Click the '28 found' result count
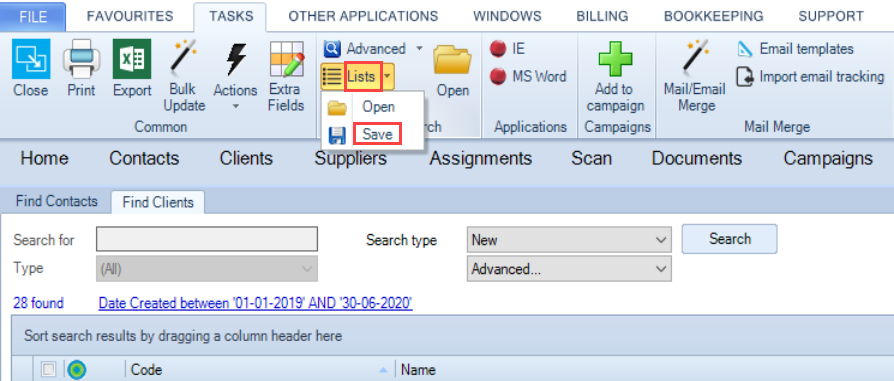Viewport: 894px width, 381px height. coord(38,303)
